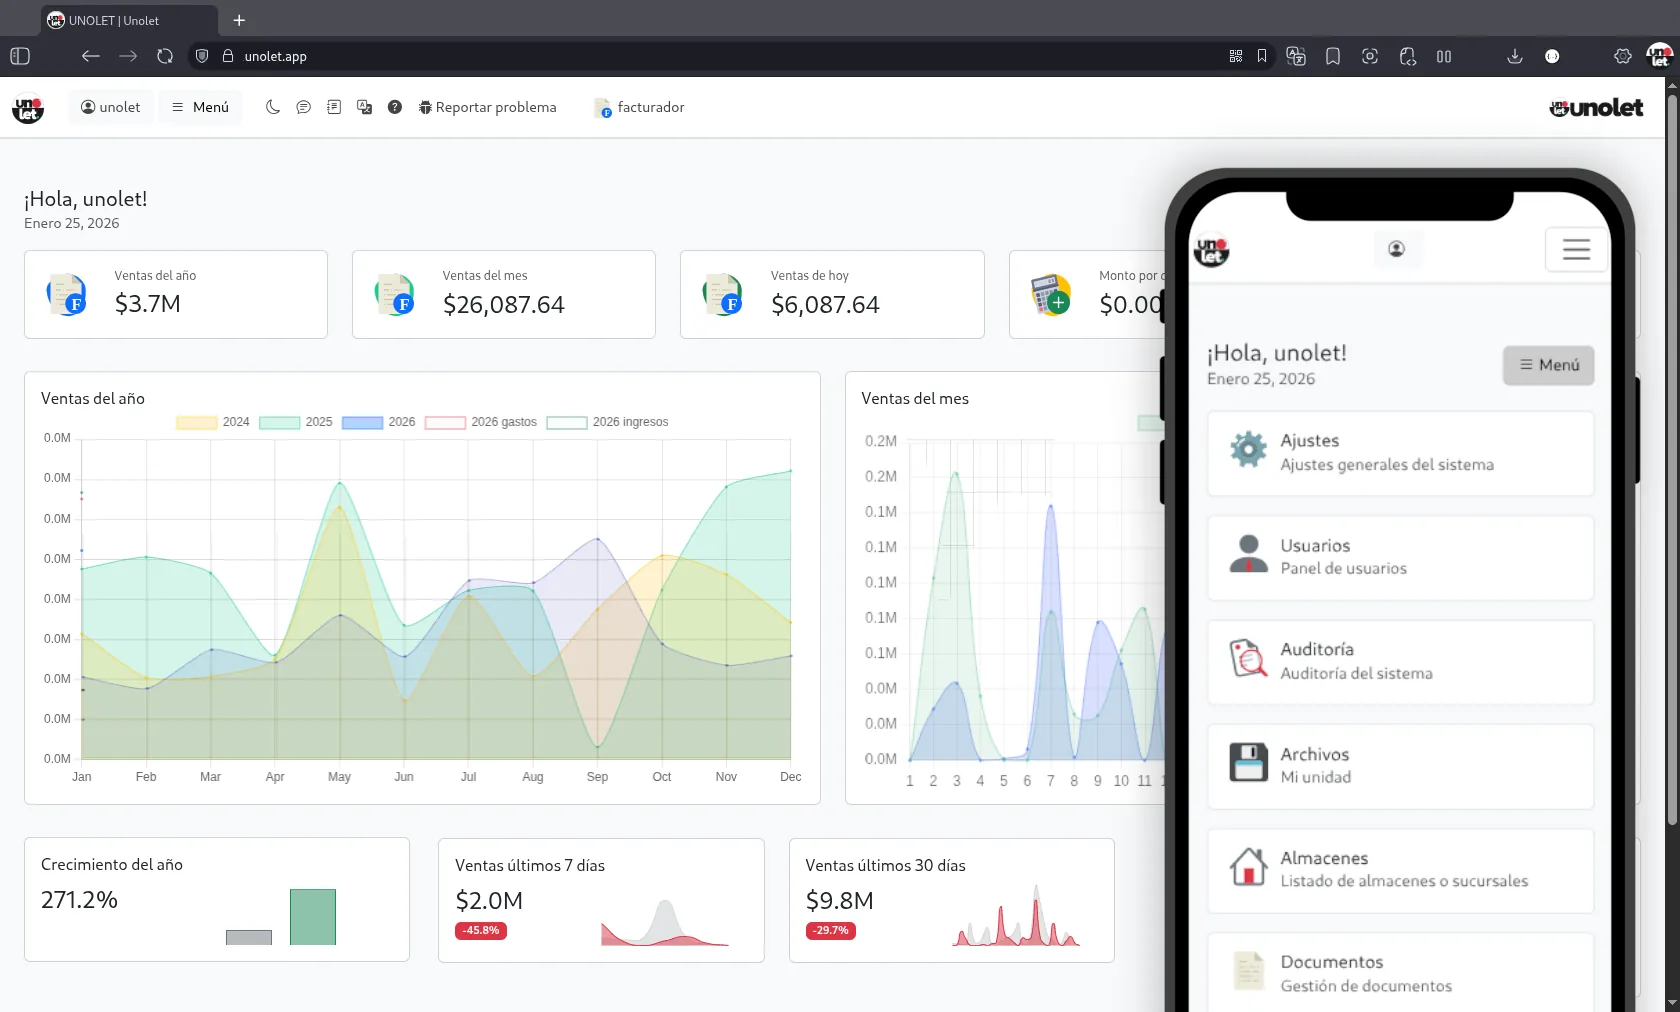Click the bug icon beside Reportar problema
Screen dimensions: 1680x1012
424,107
